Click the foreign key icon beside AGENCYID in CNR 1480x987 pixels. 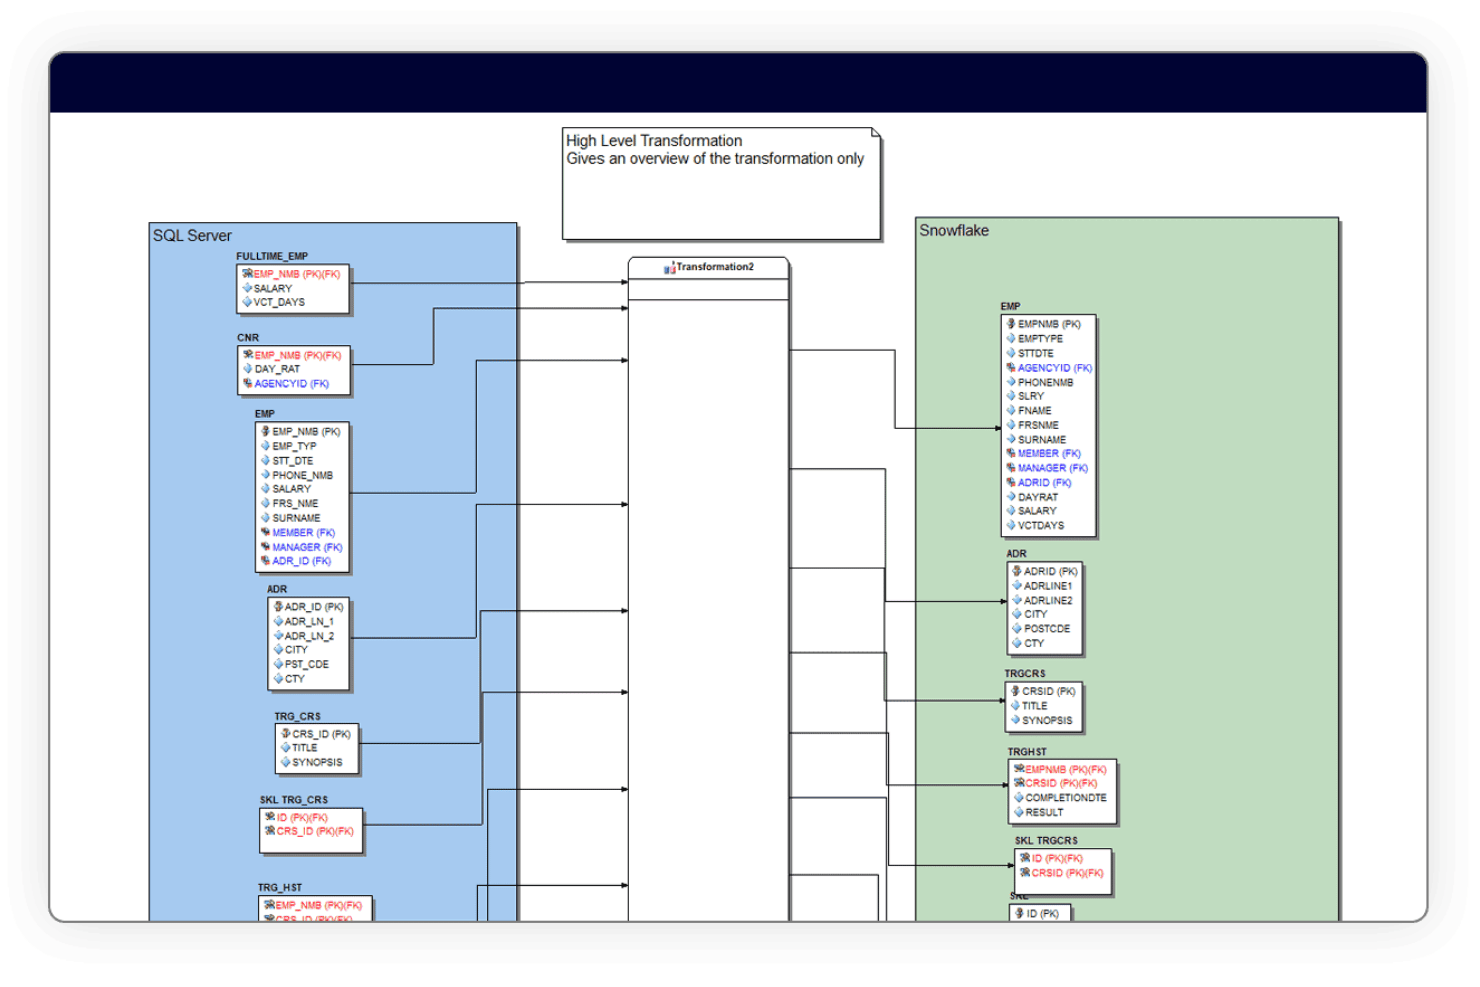point(248,384)
